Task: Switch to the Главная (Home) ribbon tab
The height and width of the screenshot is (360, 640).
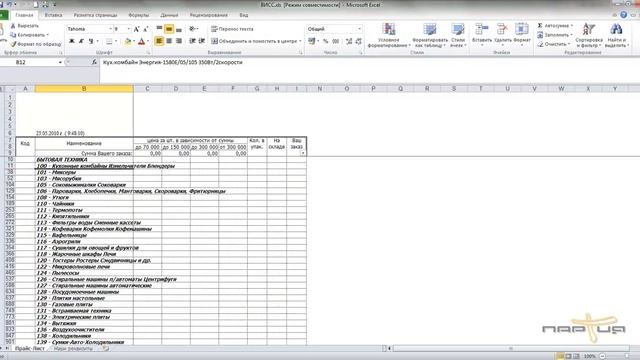Action: 24,15
